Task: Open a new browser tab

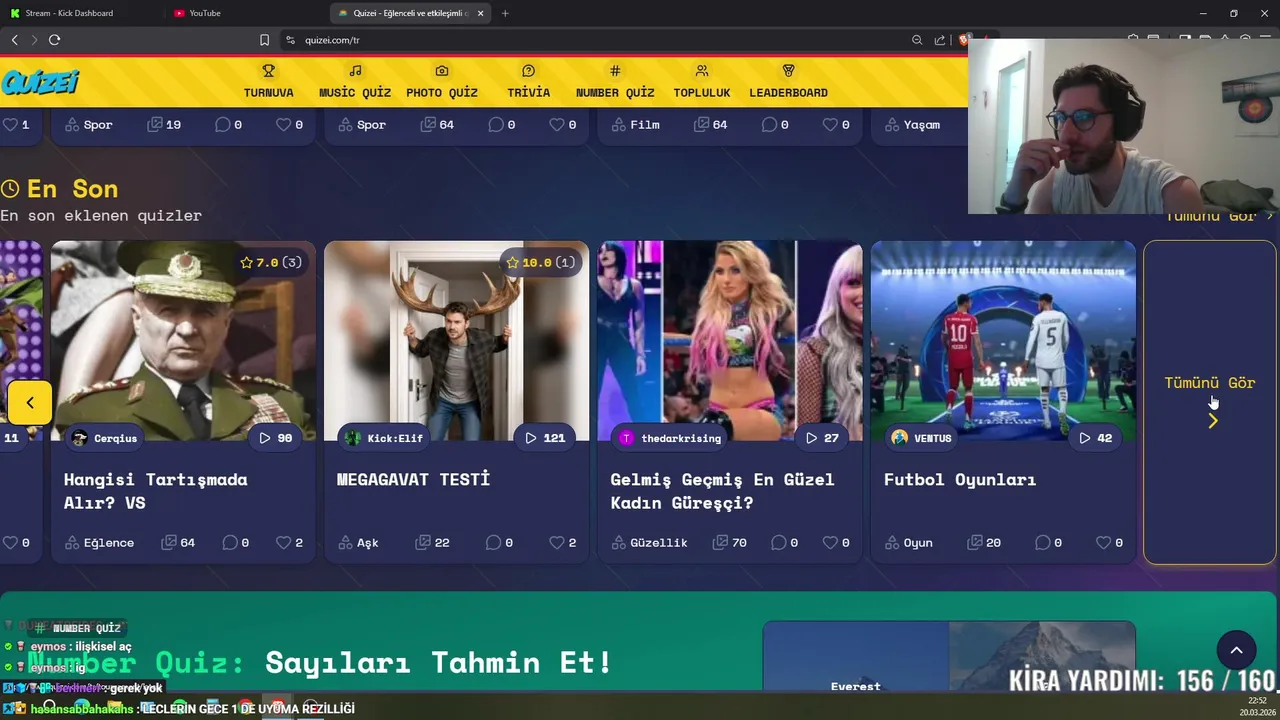Action: pos(505,13)
